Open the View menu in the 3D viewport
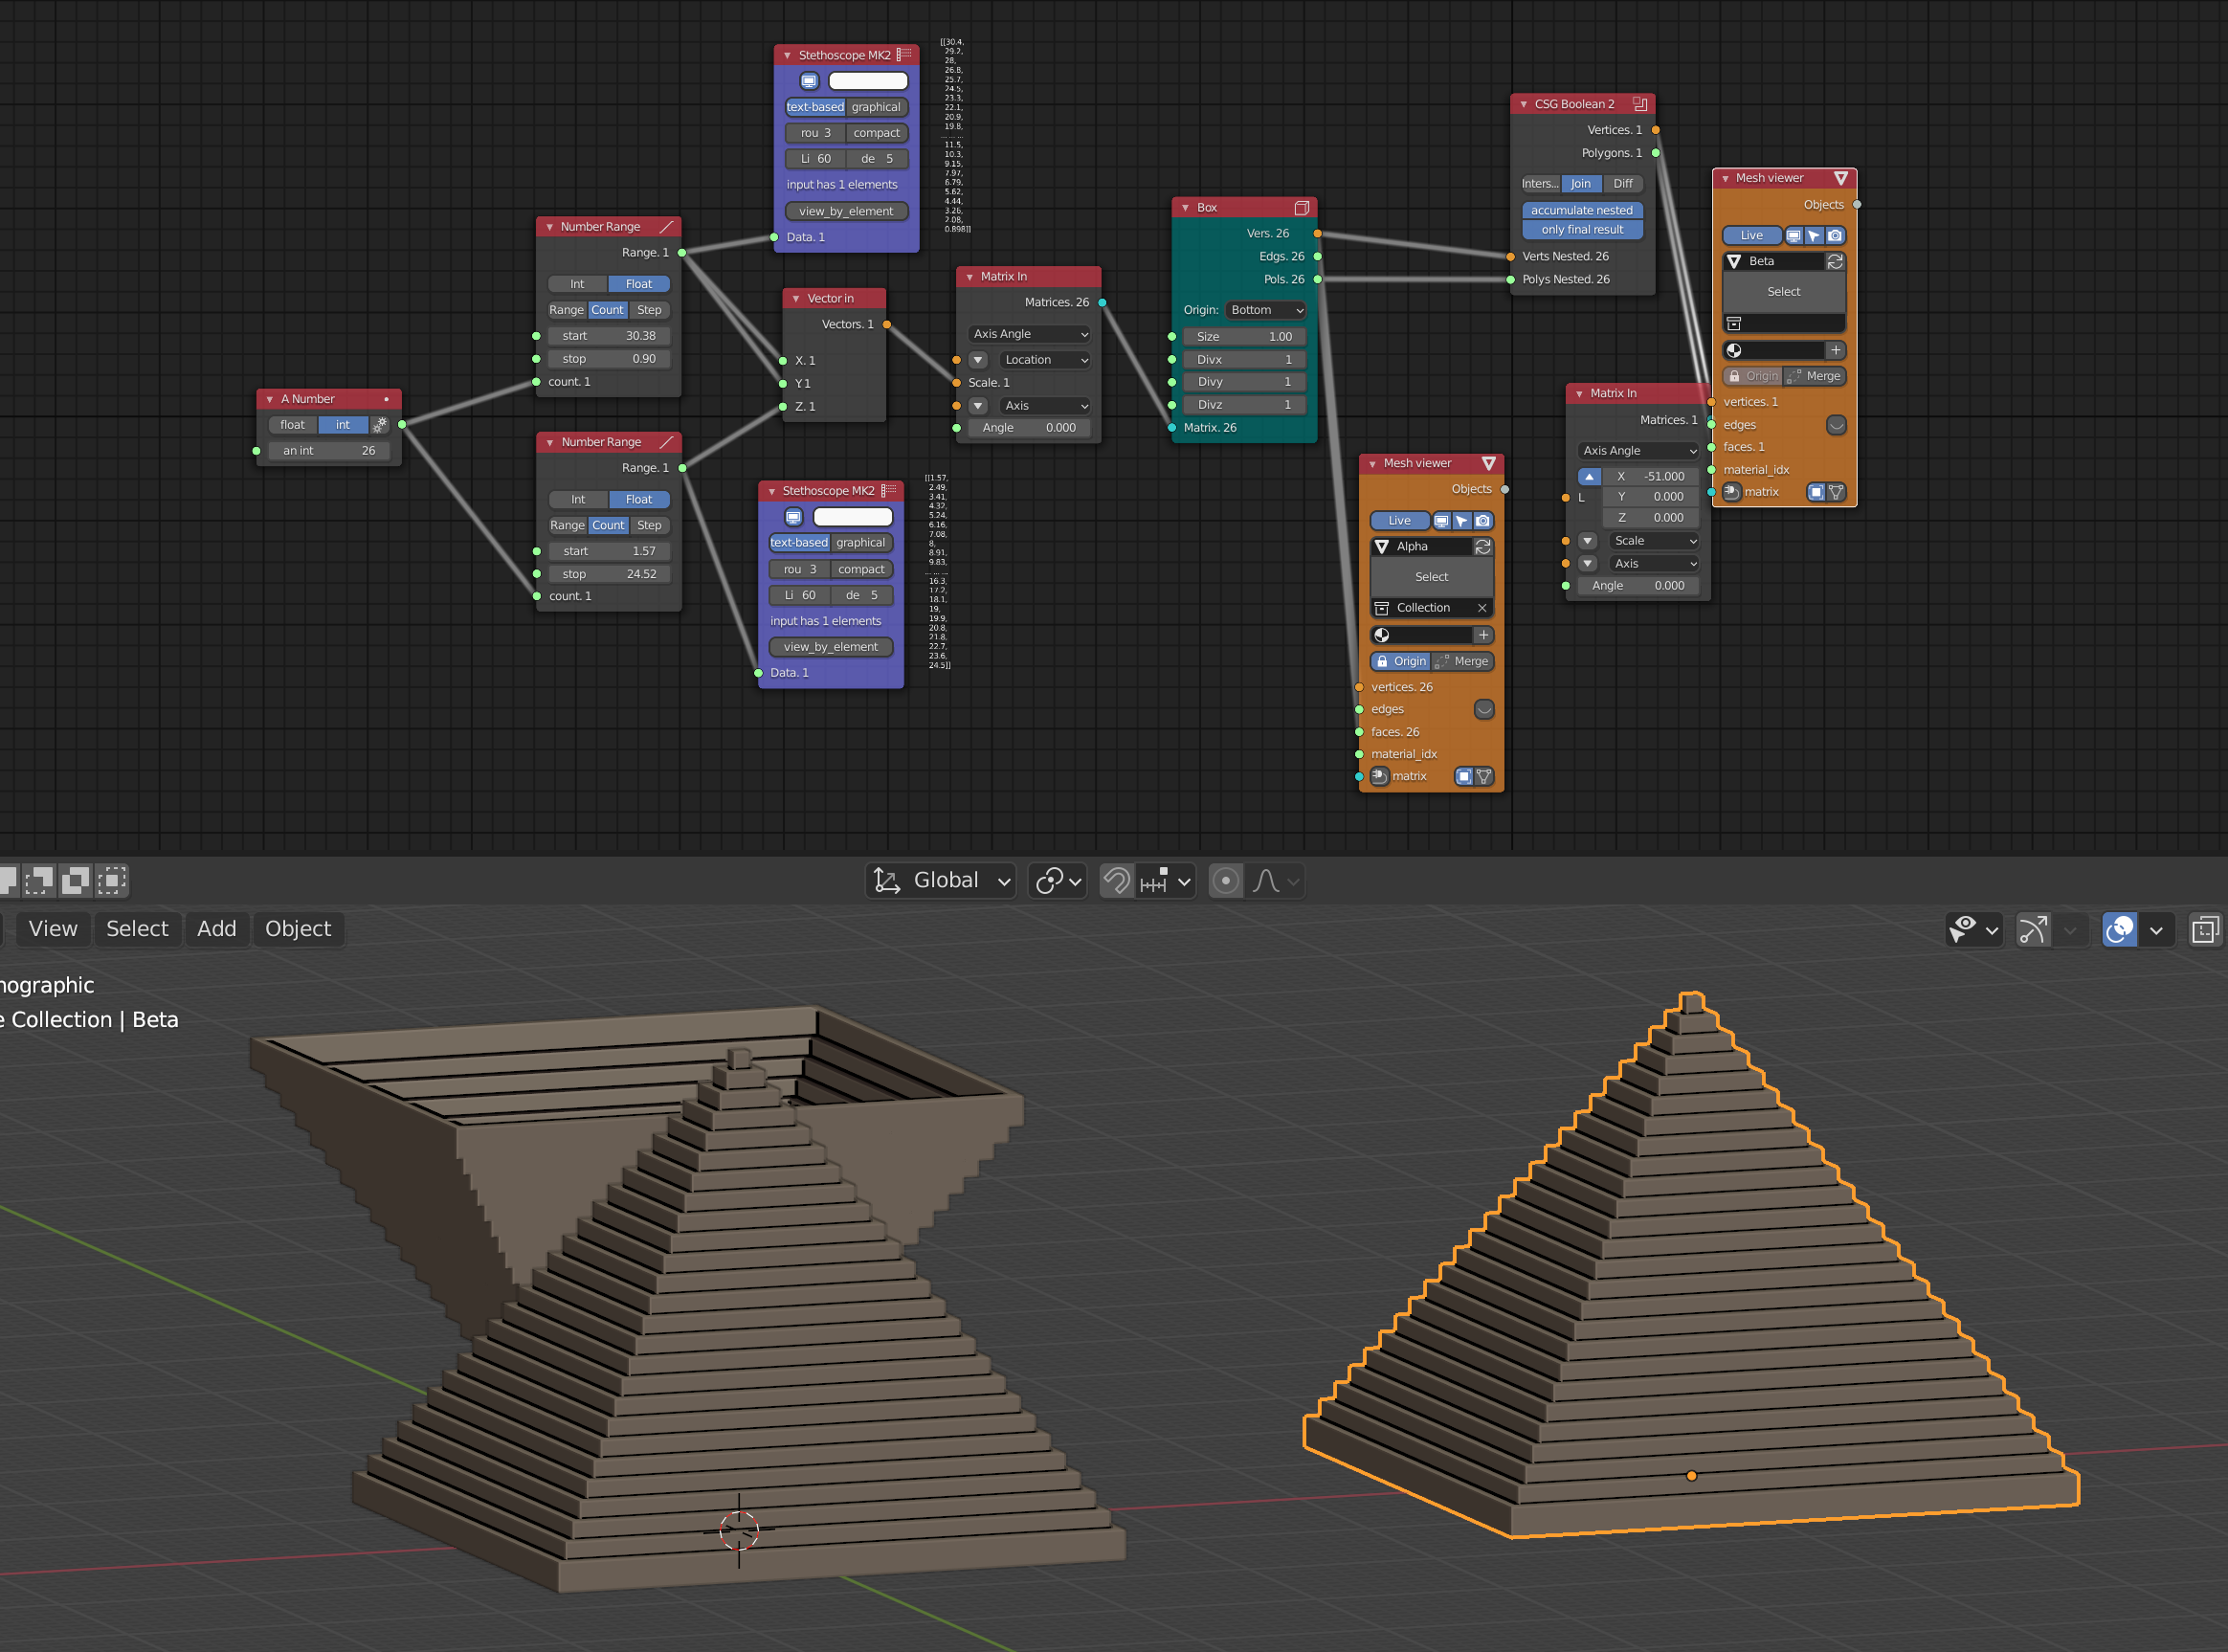The width and height of the screenshot is (2228, 1652). [52, 928]
